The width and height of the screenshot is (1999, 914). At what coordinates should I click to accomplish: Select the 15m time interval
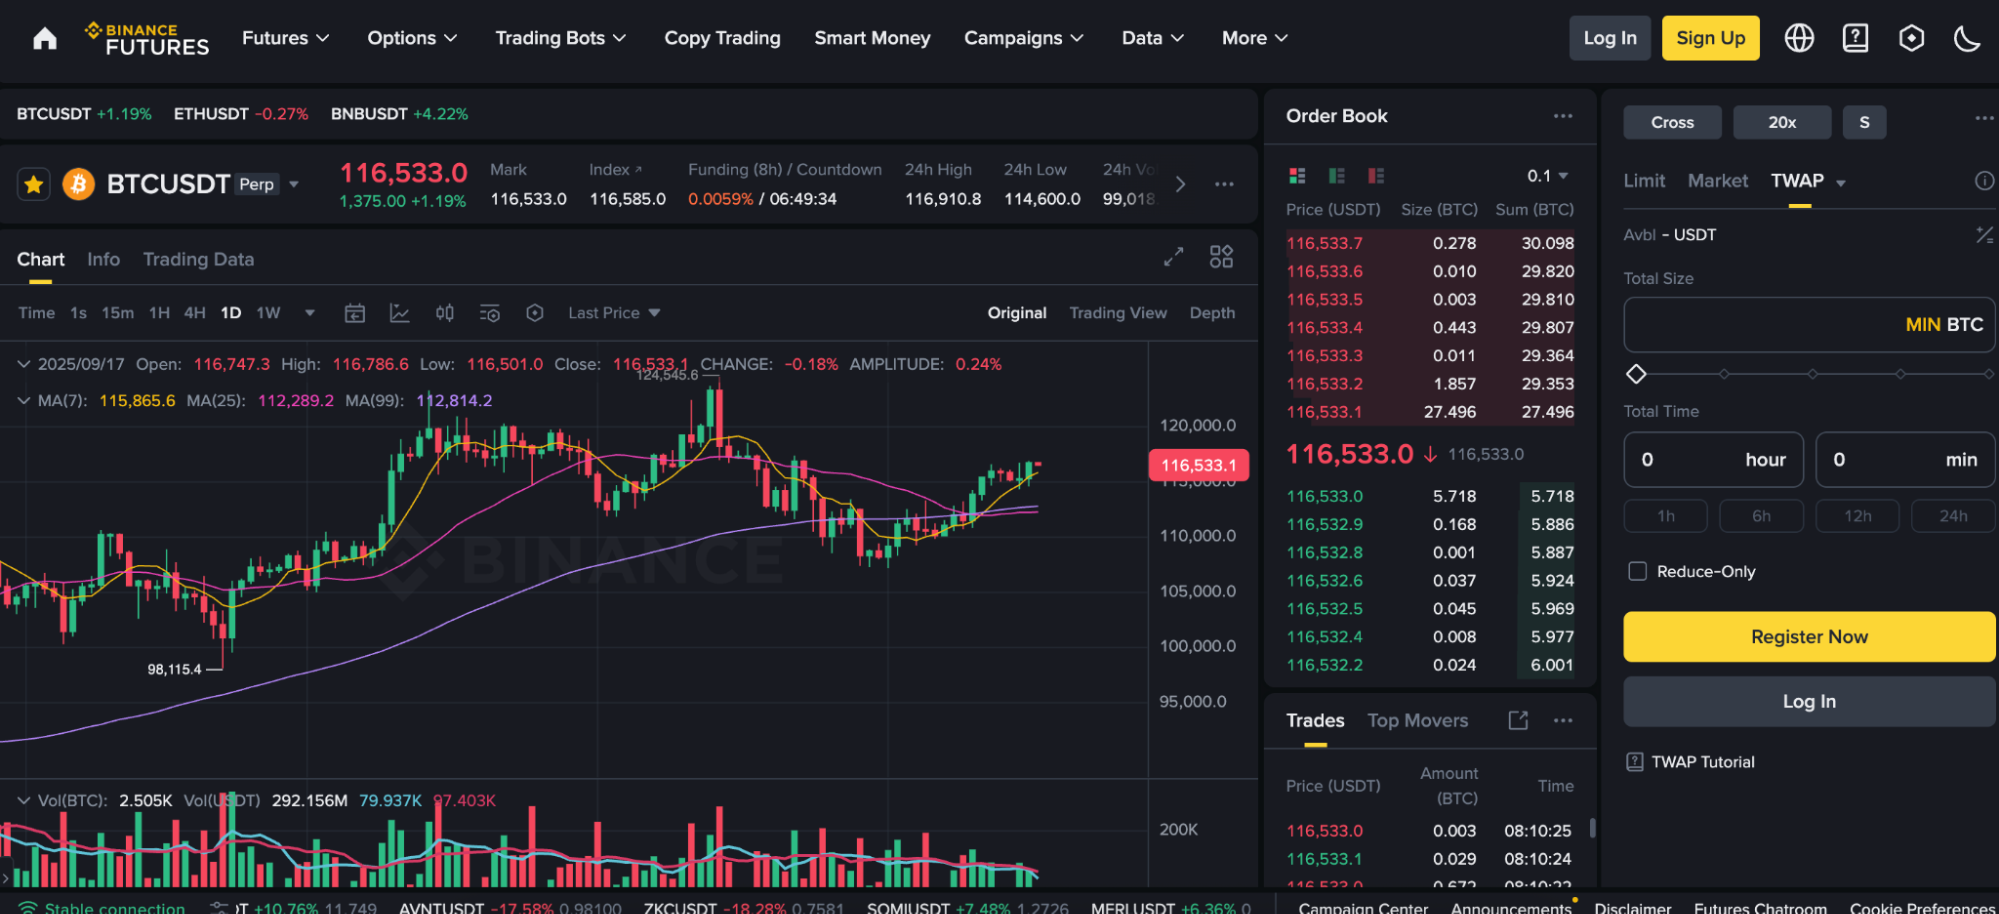click(117, 313)
